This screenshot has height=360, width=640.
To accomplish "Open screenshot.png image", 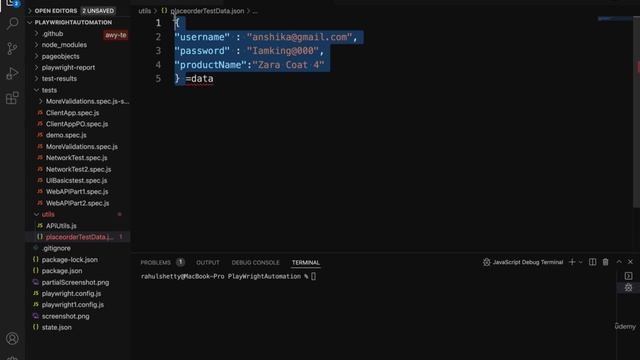I will tap(65, 316).
